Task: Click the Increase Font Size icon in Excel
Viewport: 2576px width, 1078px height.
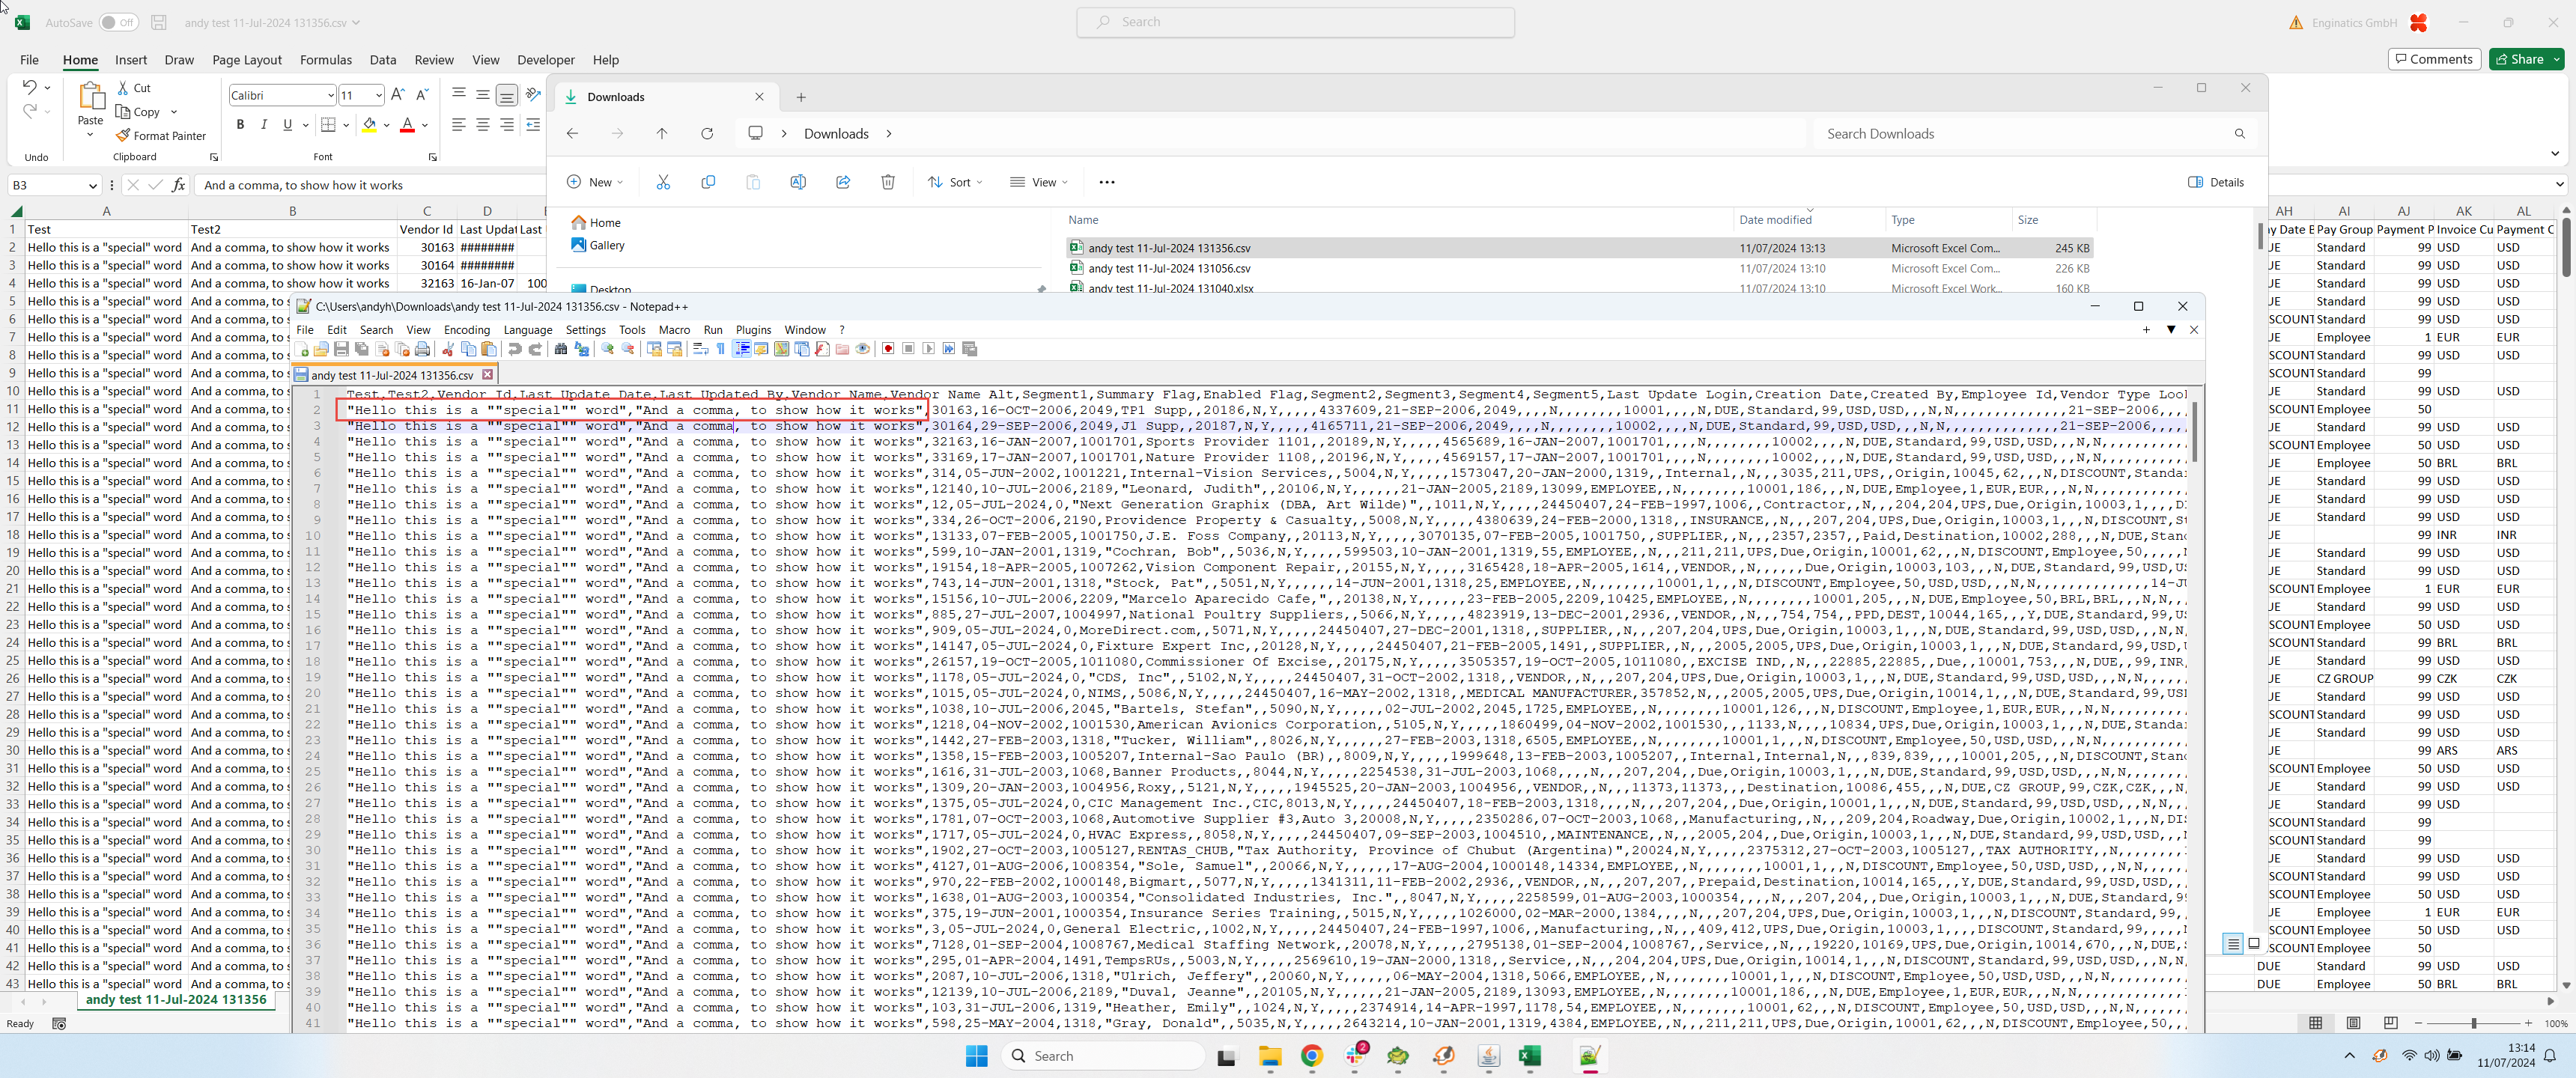Action: pyautogui.click(x=398, y=95)
